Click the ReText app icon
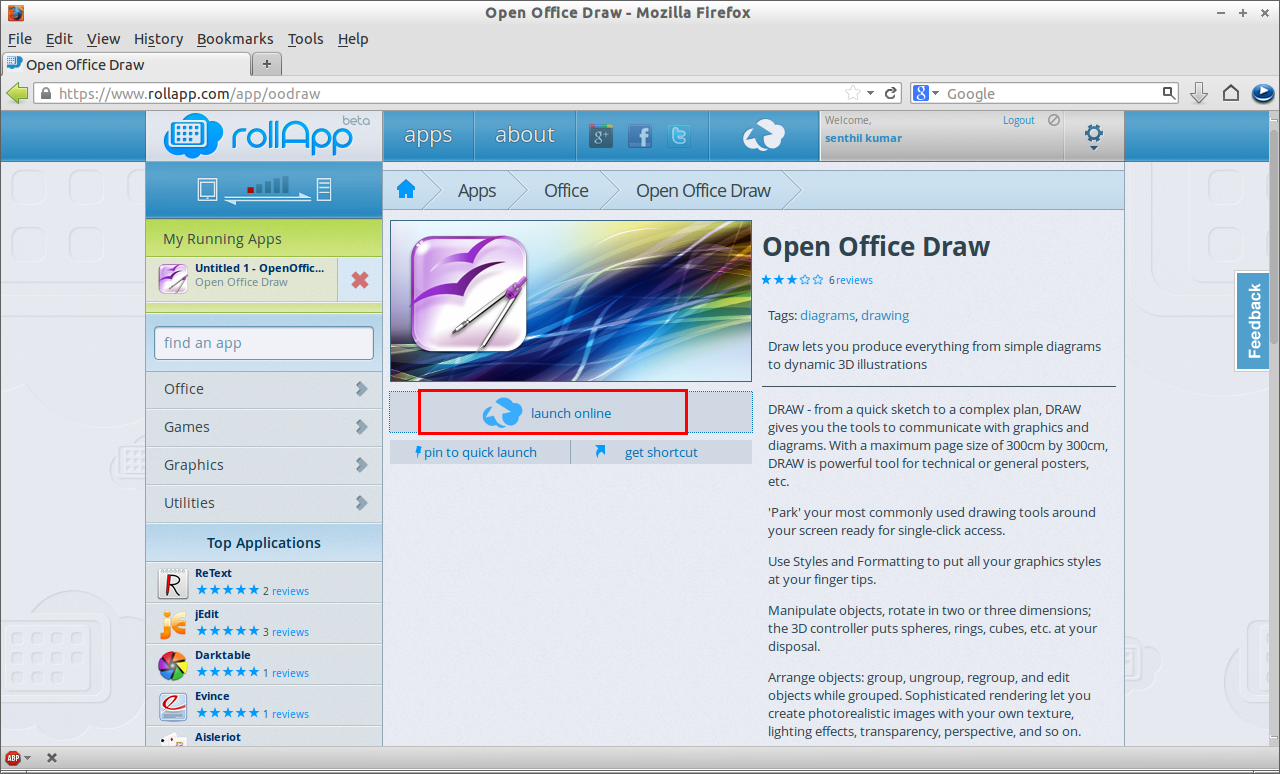The height and width of the screenshot is (774, 1280). [x=173, y=583]
